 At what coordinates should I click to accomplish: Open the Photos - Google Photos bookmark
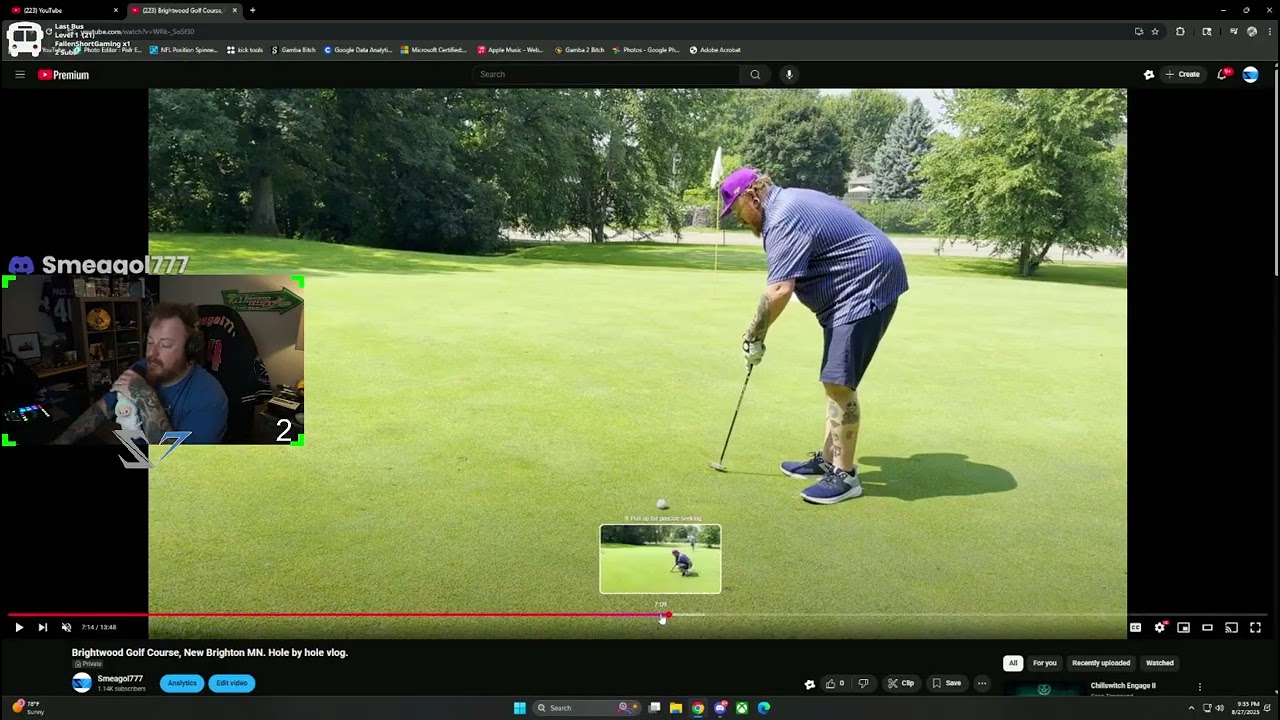click(645, 50)
